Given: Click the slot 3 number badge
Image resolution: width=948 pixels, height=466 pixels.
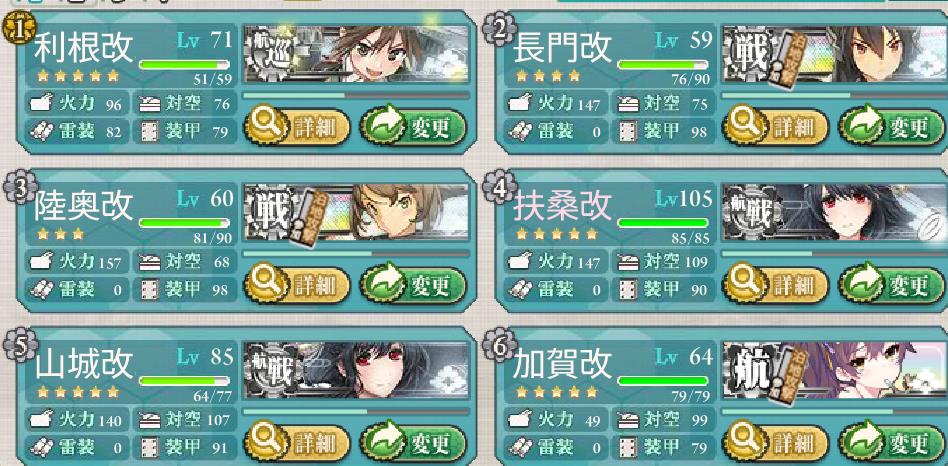Looking at the screenshot, I should click(x=20, y=187).
